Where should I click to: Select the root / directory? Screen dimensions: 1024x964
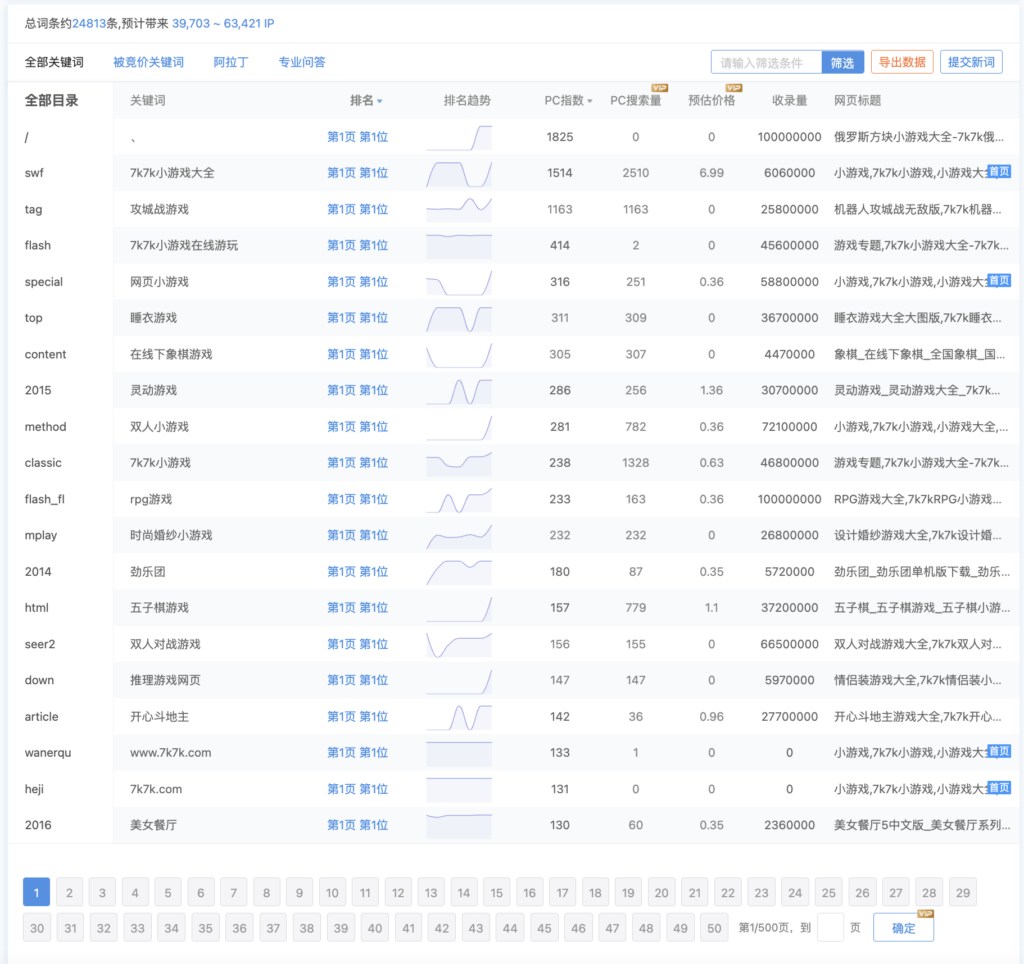coord(27,137)
